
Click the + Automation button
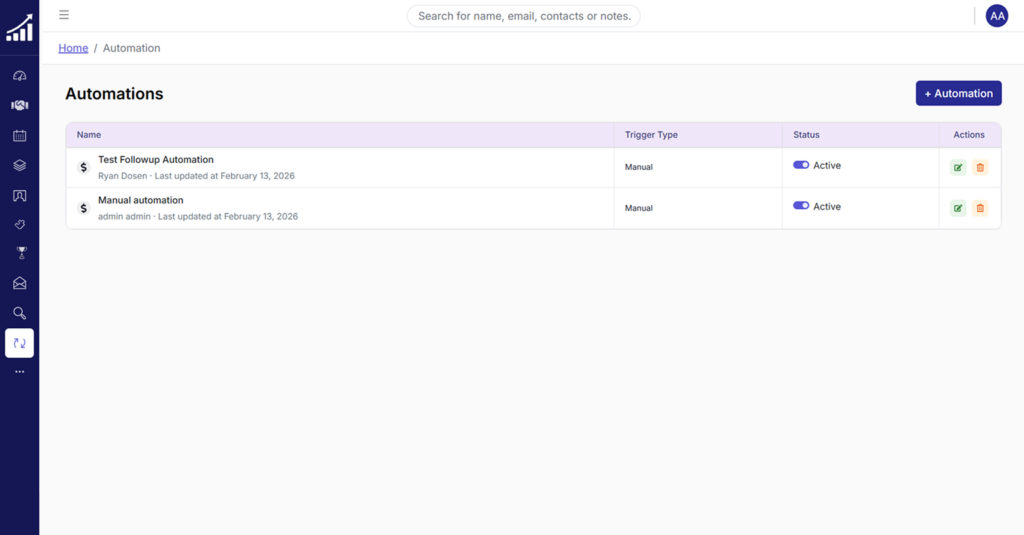coord(958,93)
